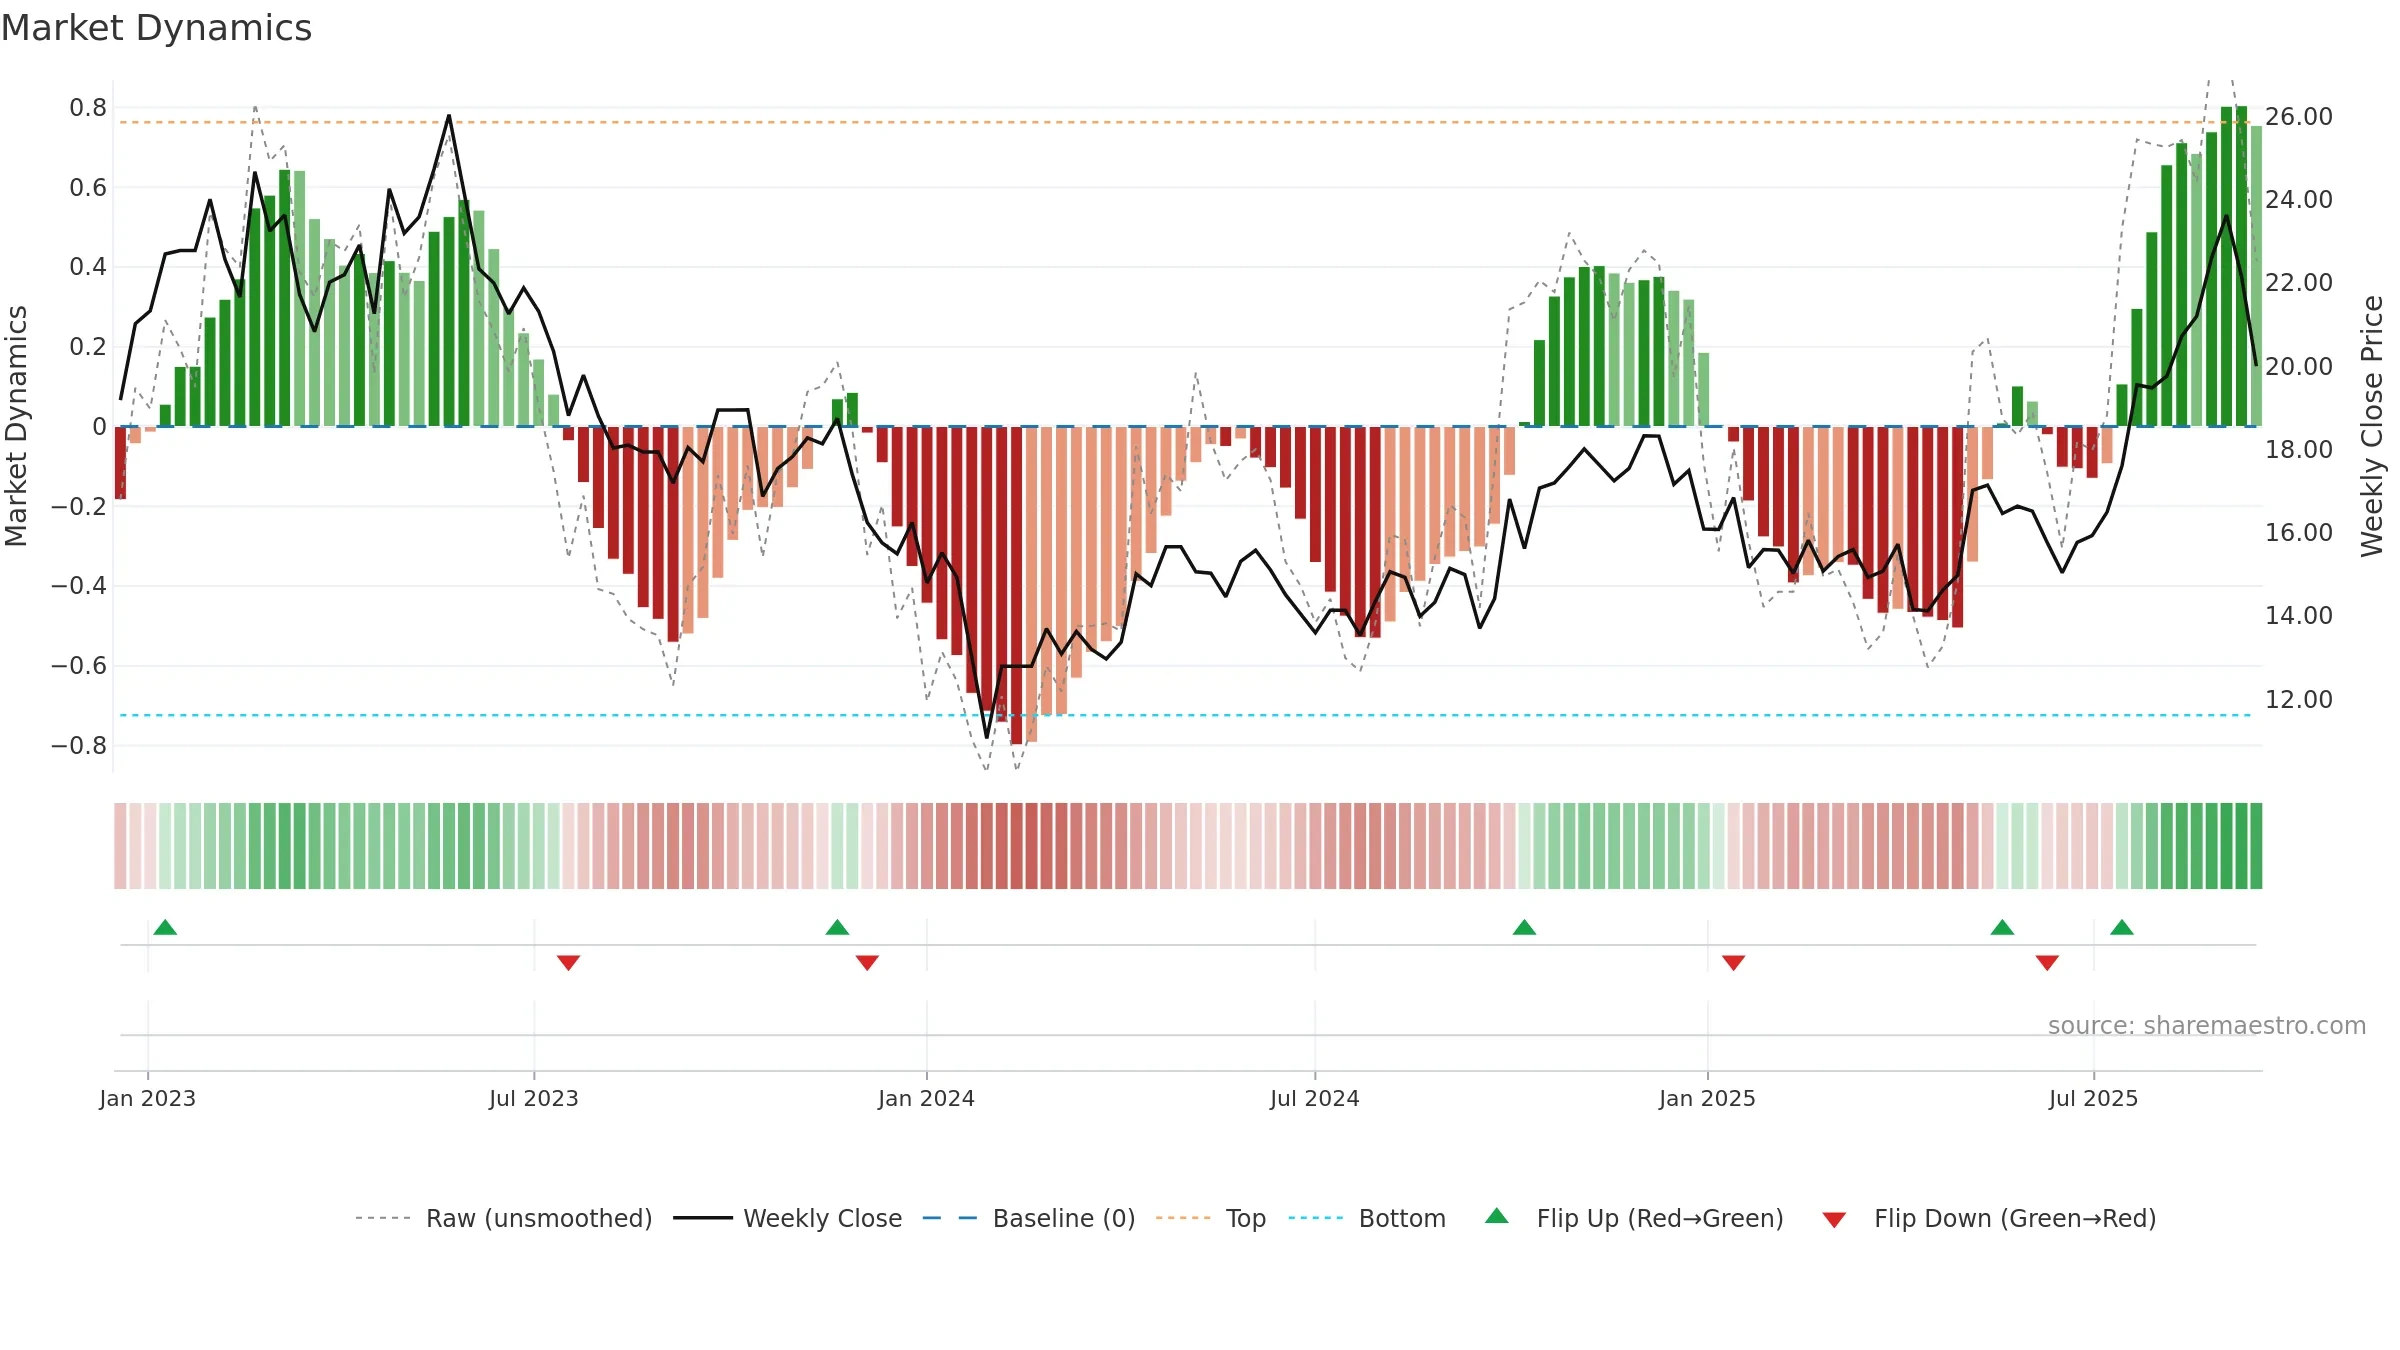Toggle the Top legend entry
Image resolution: width=2400 pixels, height=1350 pixels.
point(1211,1218)
